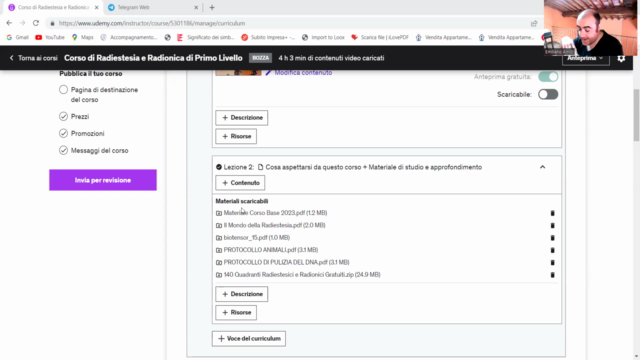
Task: Reload the page
Action: pos(36,23)
